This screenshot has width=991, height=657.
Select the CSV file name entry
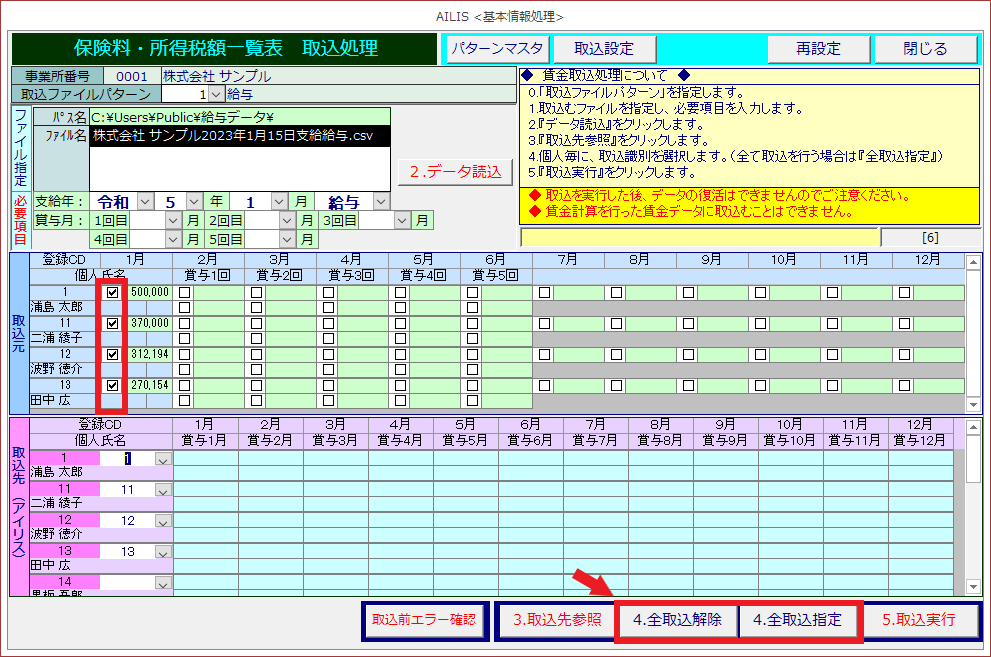[x=240, y=135]
